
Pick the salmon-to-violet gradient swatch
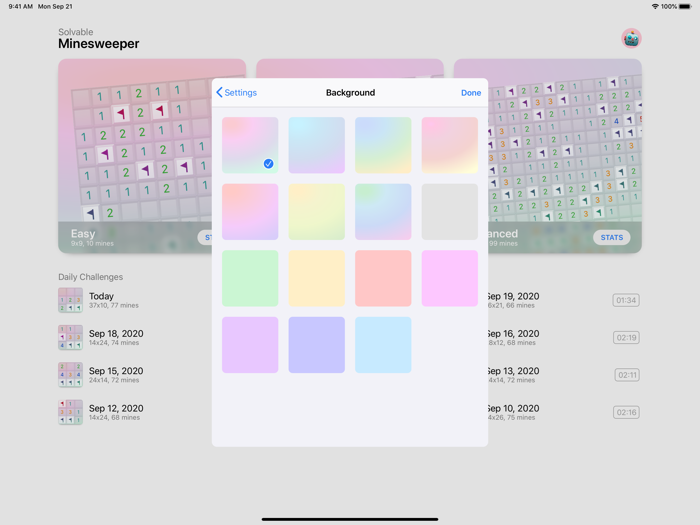point(250,212)
